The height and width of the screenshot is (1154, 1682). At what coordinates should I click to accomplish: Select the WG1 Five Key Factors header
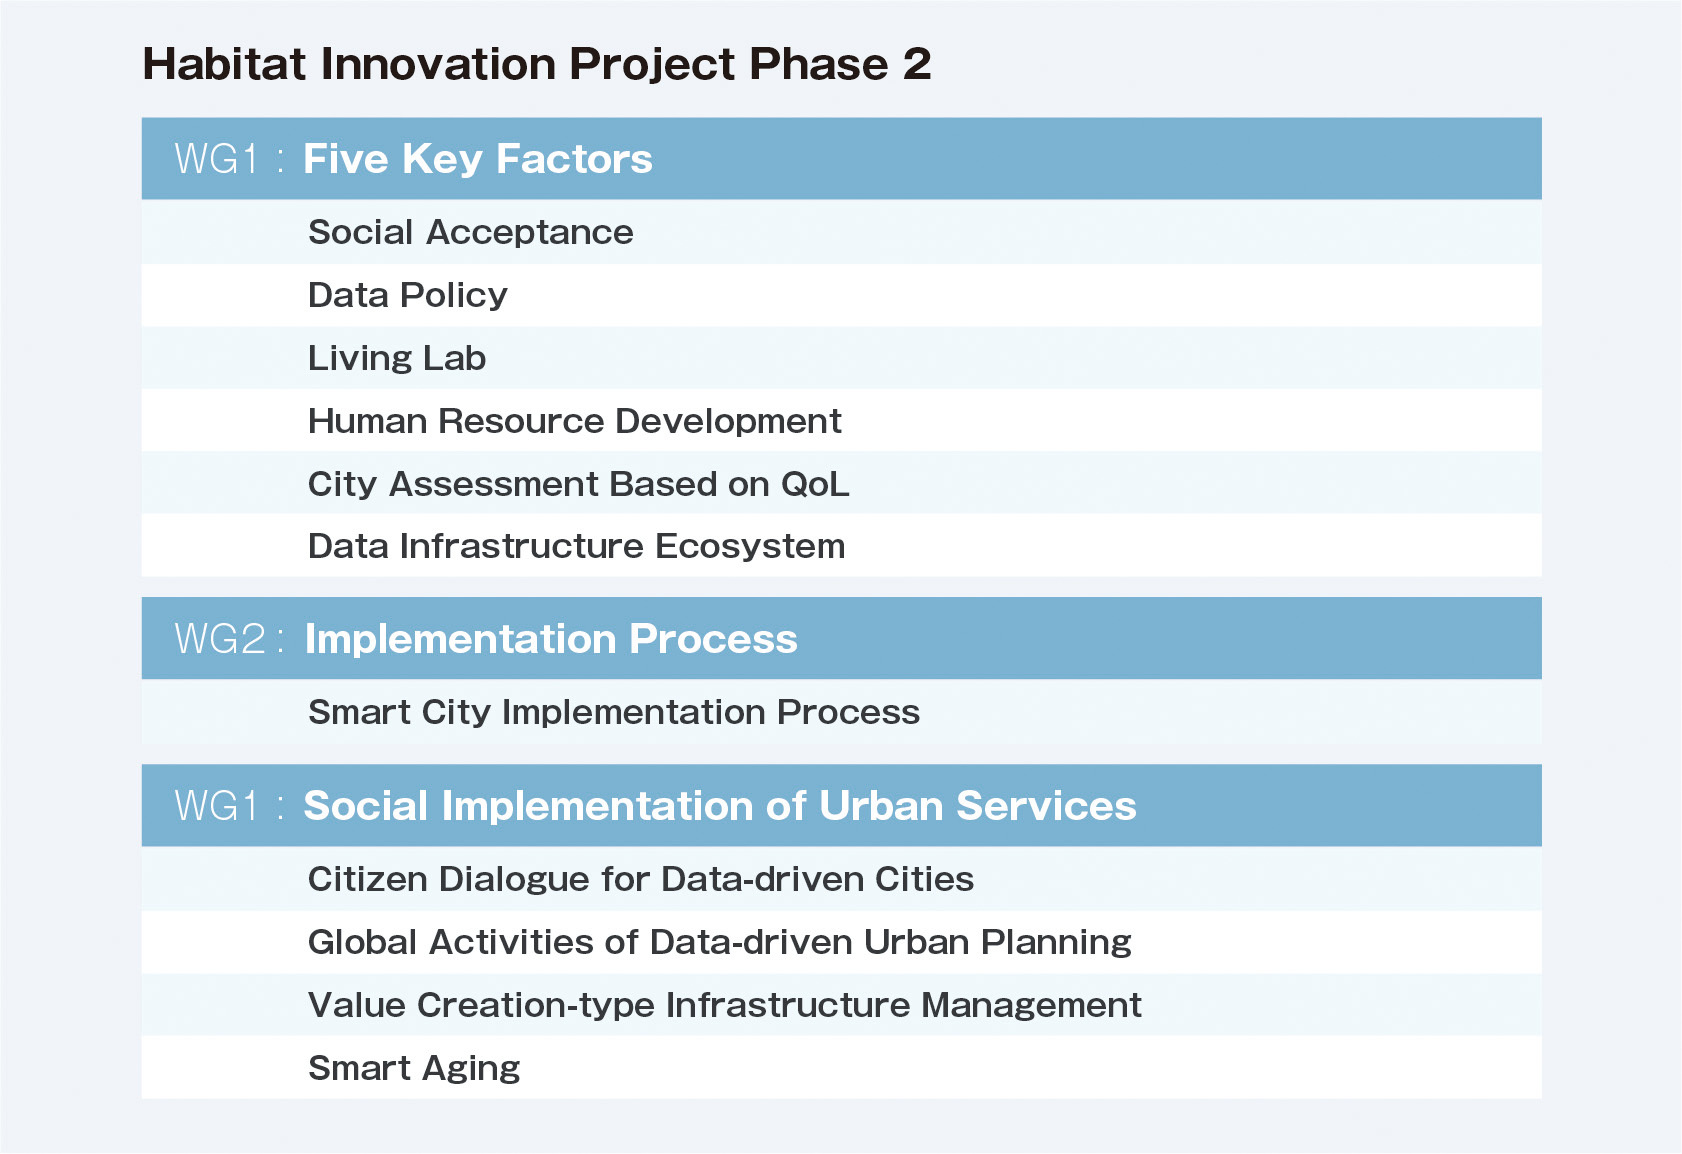[x=841, y=159]
